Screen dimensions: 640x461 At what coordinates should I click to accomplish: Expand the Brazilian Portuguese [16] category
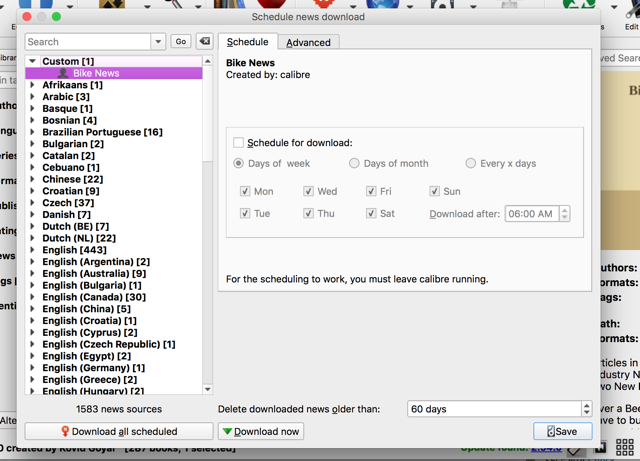tap(32, 132)
